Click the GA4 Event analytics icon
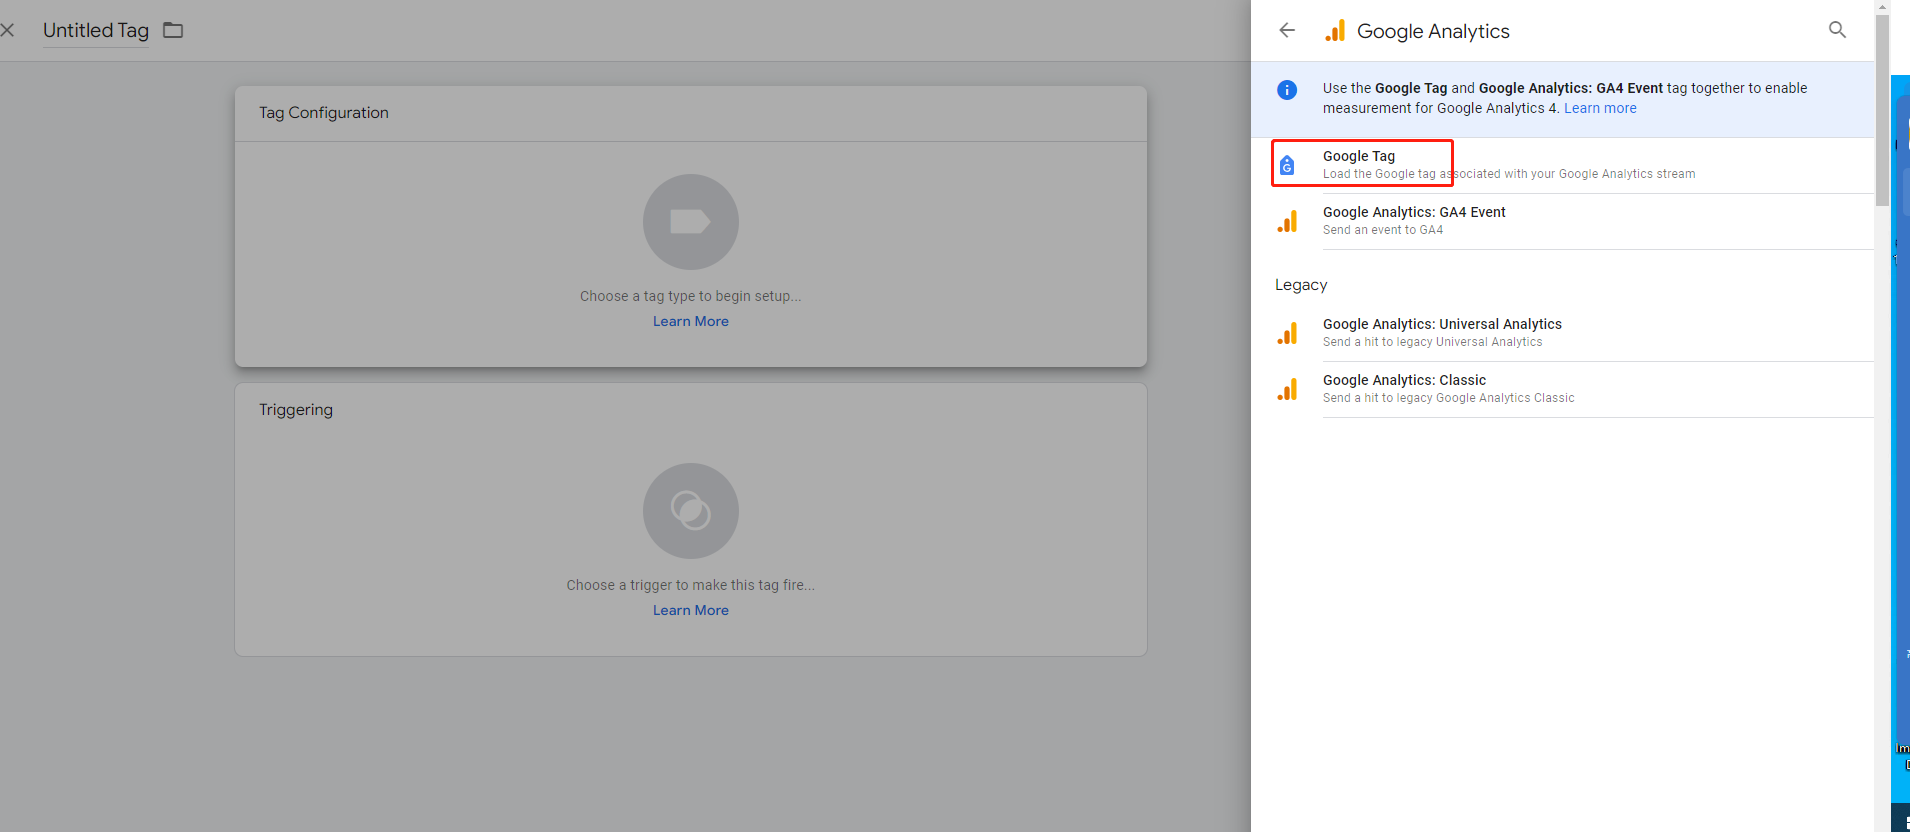This screenshot has width=1910, height=832. tap(1287, 221)
